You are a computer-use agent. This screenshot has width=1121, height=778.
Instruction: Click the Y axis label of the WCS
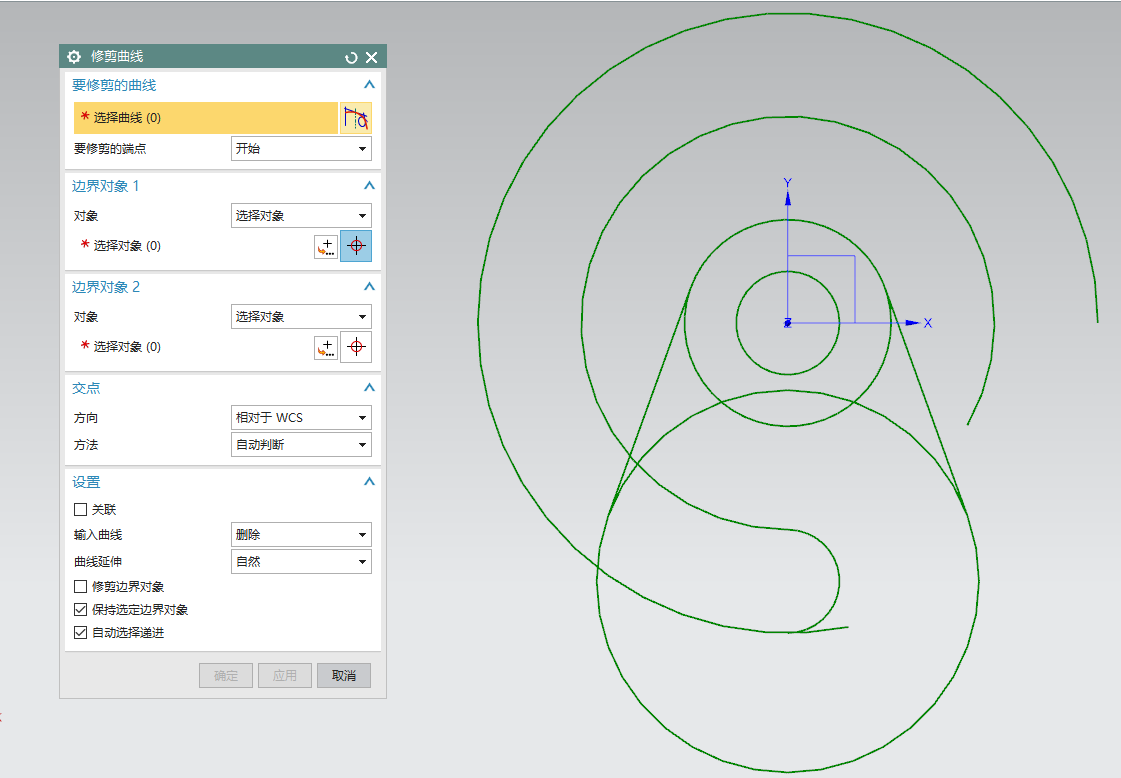tap(788, 183)
